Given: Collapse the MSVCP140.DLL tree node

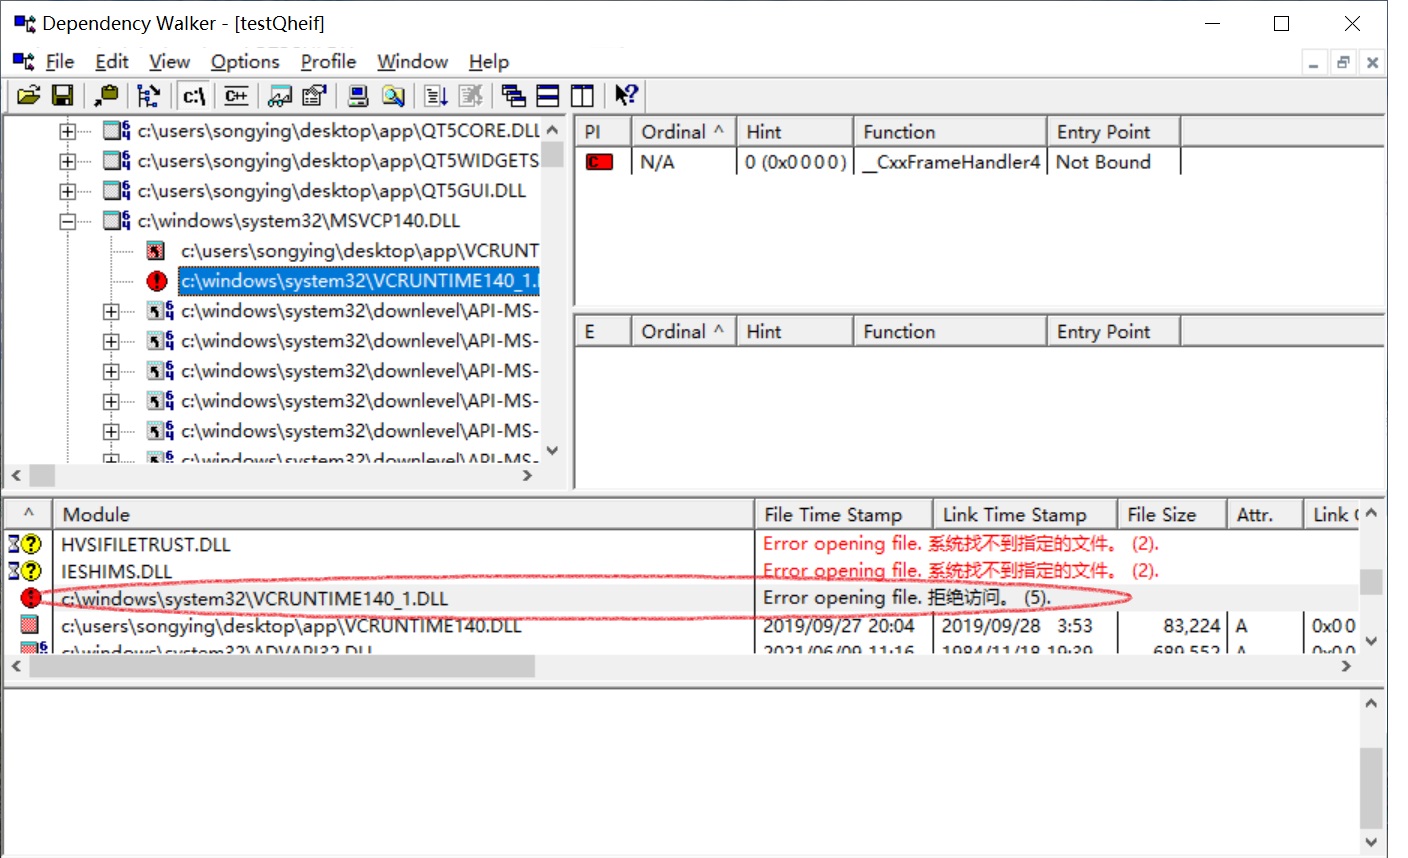Looking at the screenshot, I should click(67, 220).
